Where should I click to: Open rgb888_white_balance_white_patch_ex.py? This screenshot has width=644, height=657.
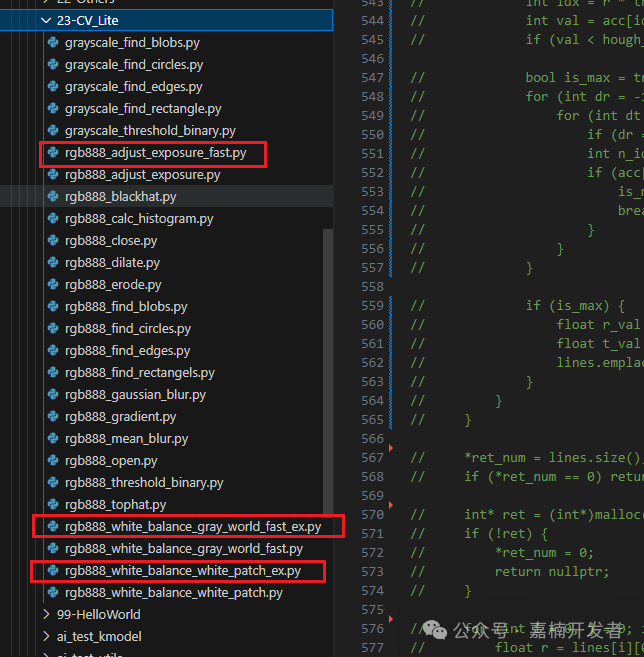click(x=182, y=571)
